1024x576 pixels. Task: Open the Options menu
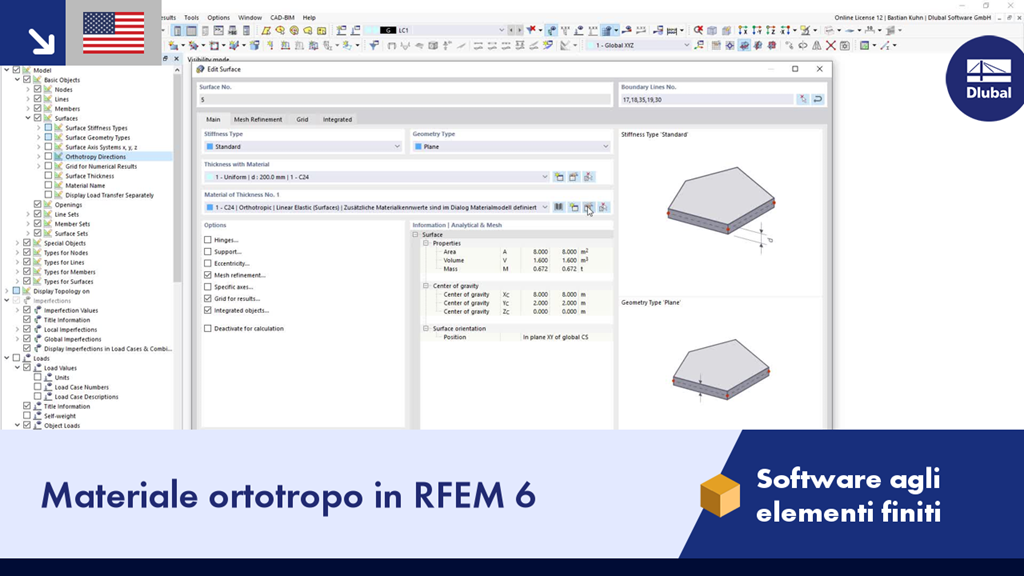pyautogui.click(x=219, y=18)
